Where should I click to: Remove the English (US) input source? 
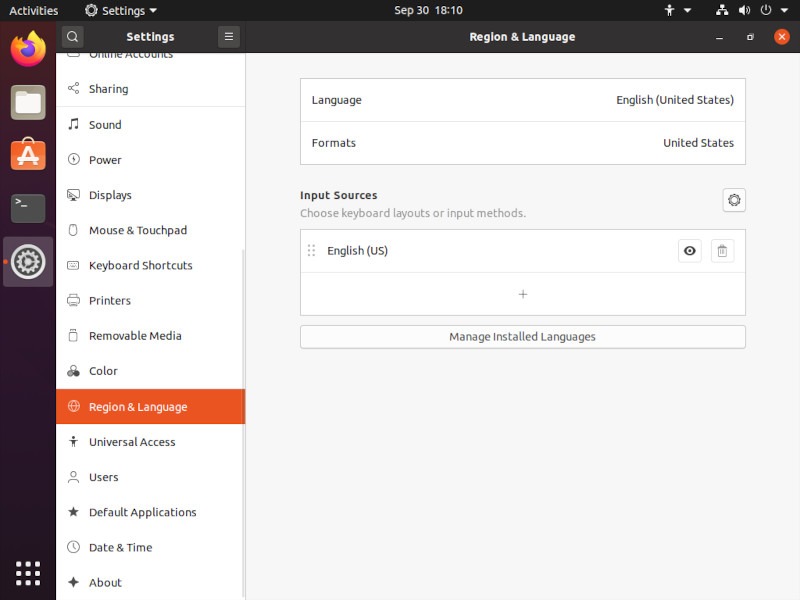pos(722,251)
